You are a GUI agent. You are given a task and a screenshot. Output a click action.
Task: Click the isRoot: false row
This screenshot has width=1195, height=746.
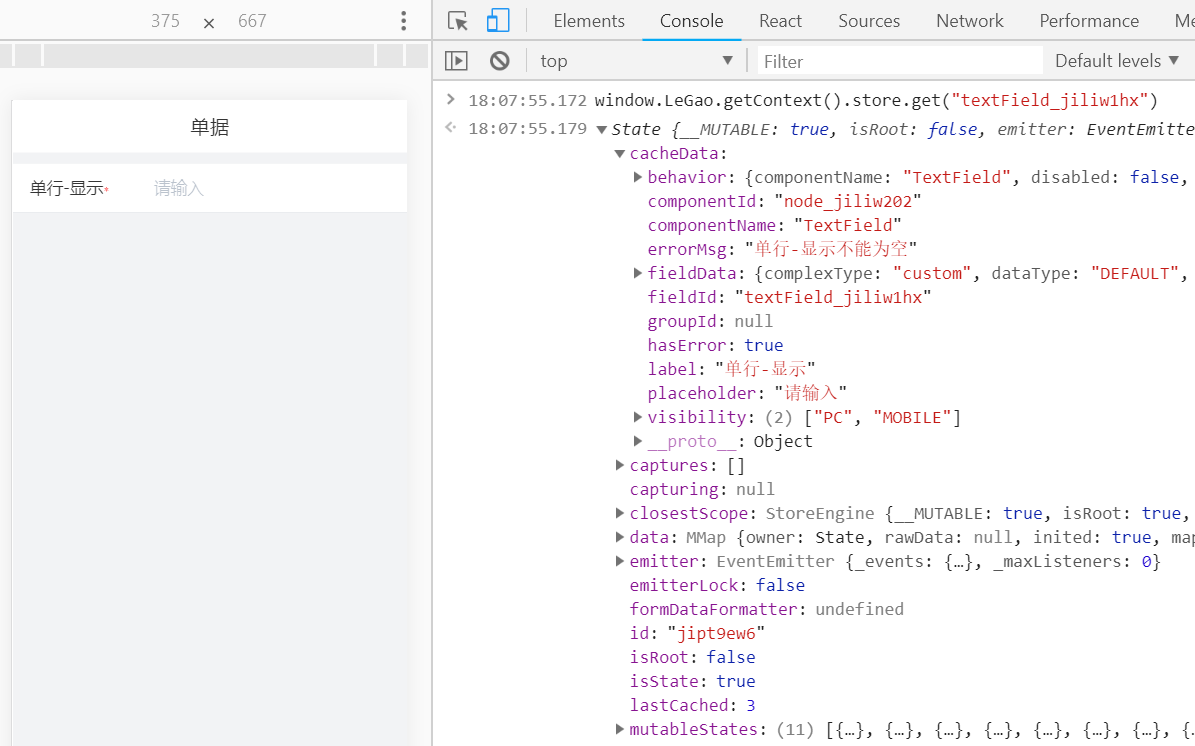click(692, 657)
